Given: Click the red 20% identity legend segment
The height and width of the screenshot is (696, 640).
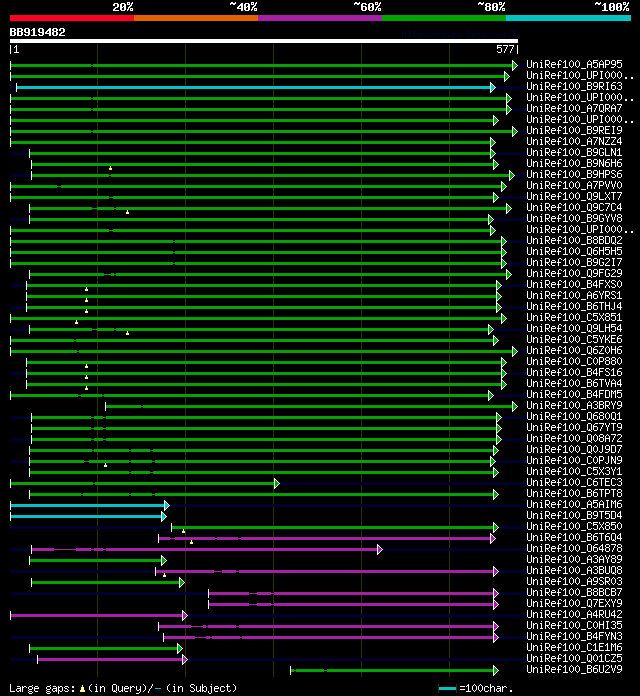Looking at the screenshot, I should 72,18.
